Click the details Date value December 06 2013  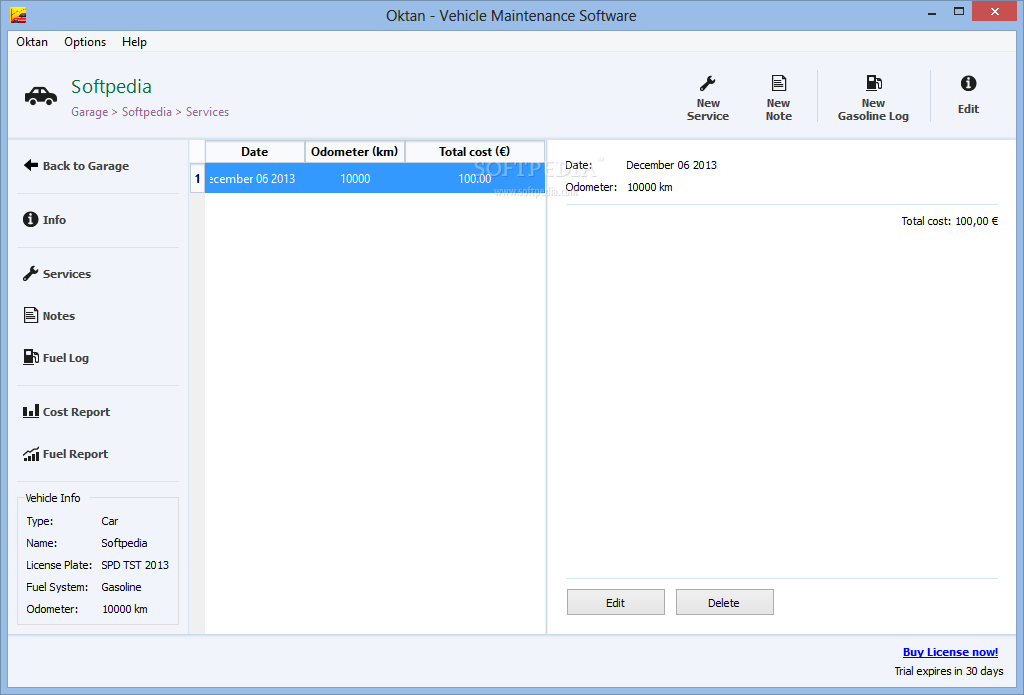671,165
